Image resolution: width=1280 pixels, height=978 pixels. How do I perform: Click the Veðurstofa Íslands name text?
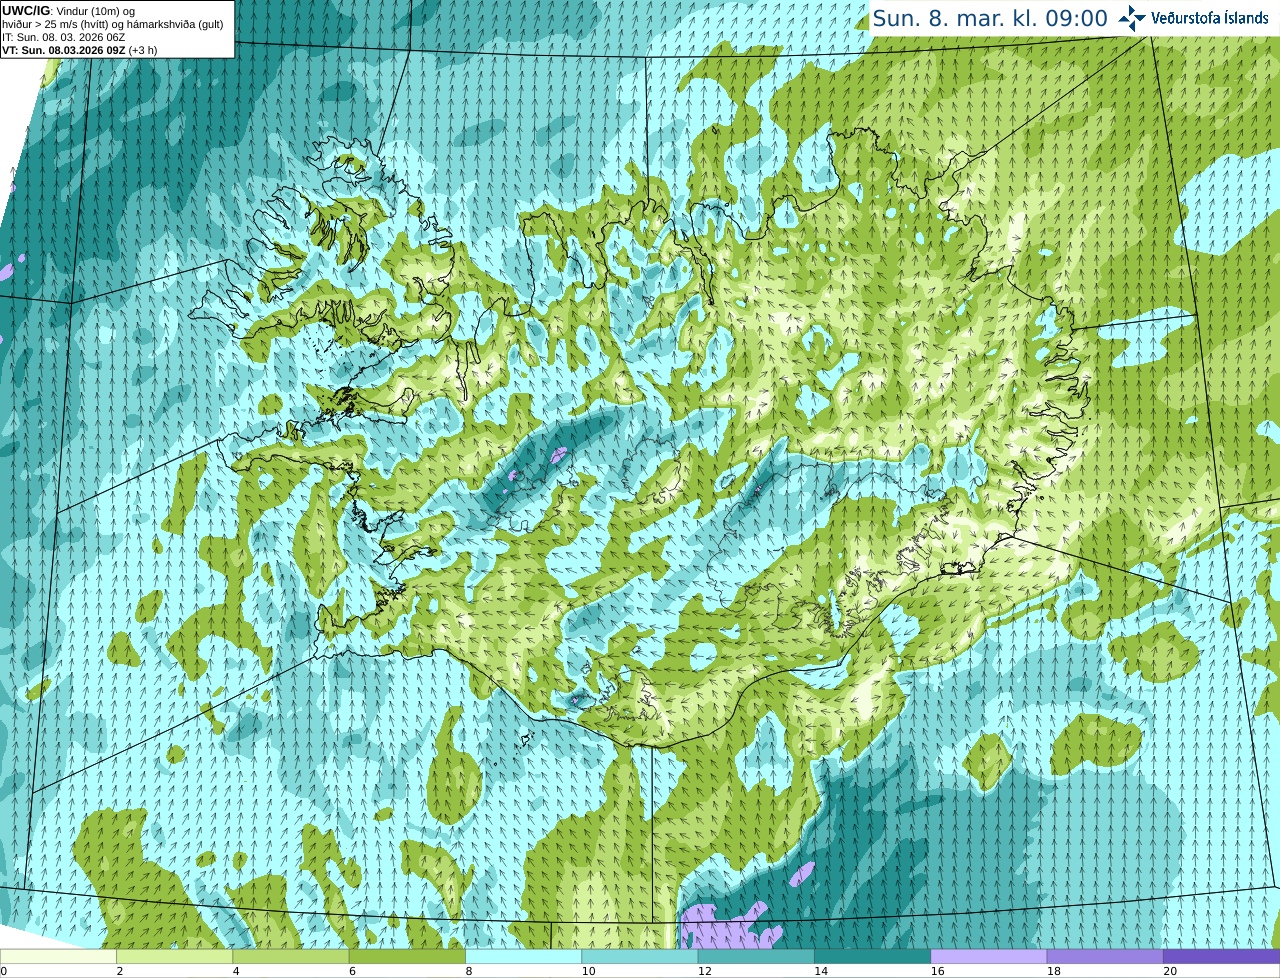pos(1210,18)
